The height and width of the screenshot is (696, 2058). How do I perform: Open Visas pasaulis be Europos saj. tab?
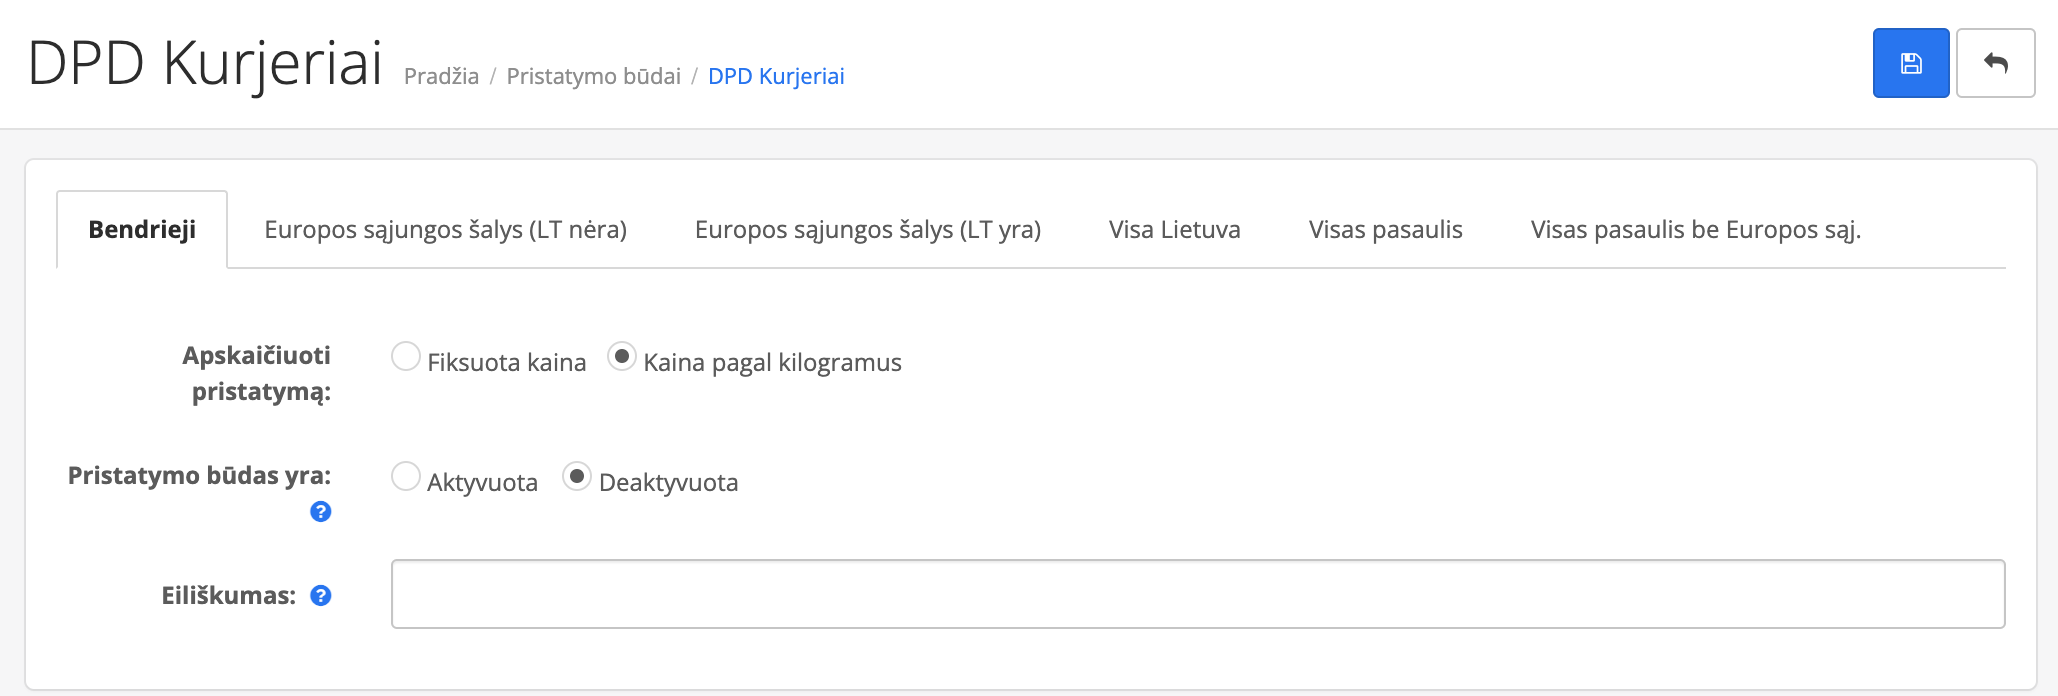click(x=1695, y=230)
